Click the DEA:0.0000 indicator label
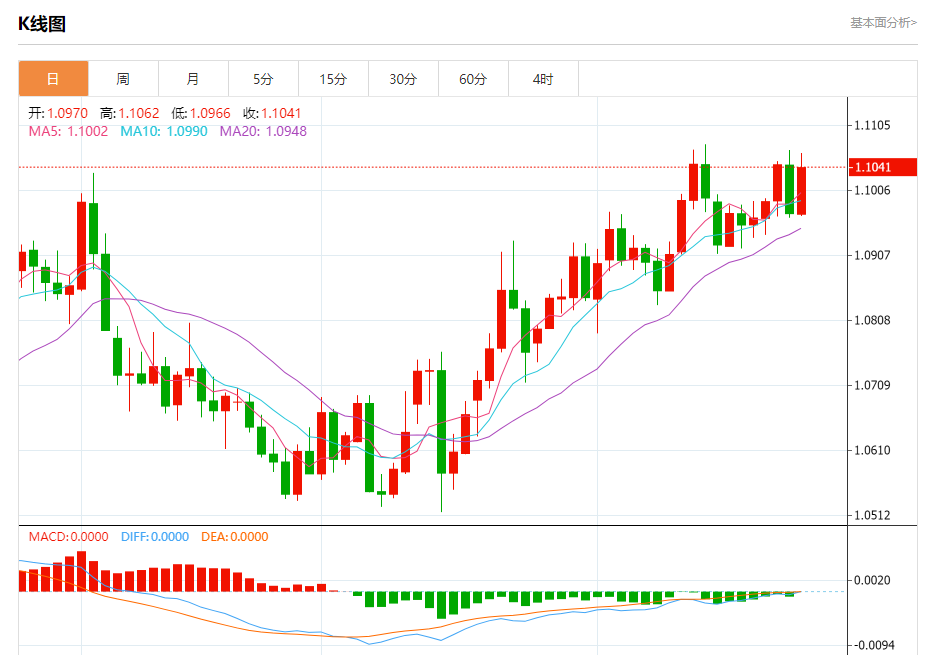Screen dimensions: 925x655 pyautogui.click(x=235, y=536)
